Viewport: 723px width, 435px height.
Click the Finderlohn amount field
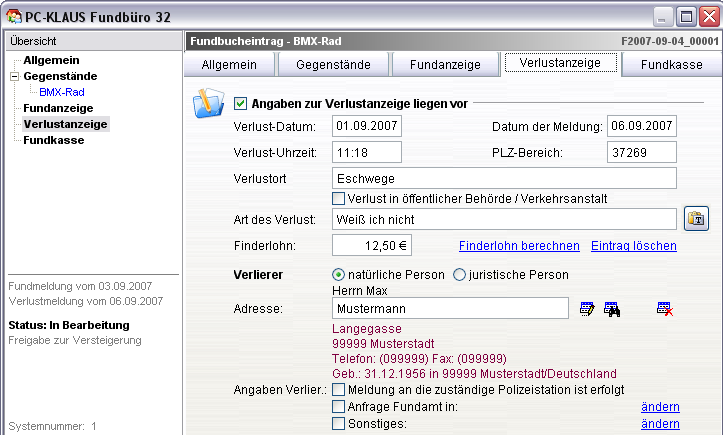371,245
